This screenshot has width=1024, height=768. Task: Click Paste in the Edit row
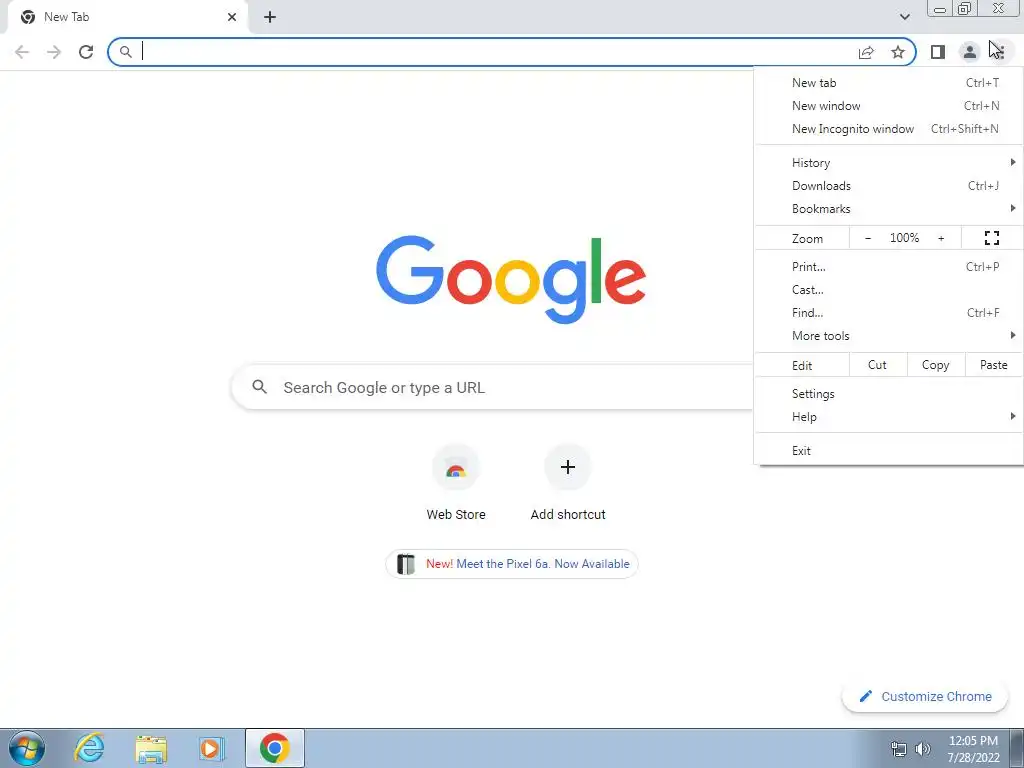994,365
